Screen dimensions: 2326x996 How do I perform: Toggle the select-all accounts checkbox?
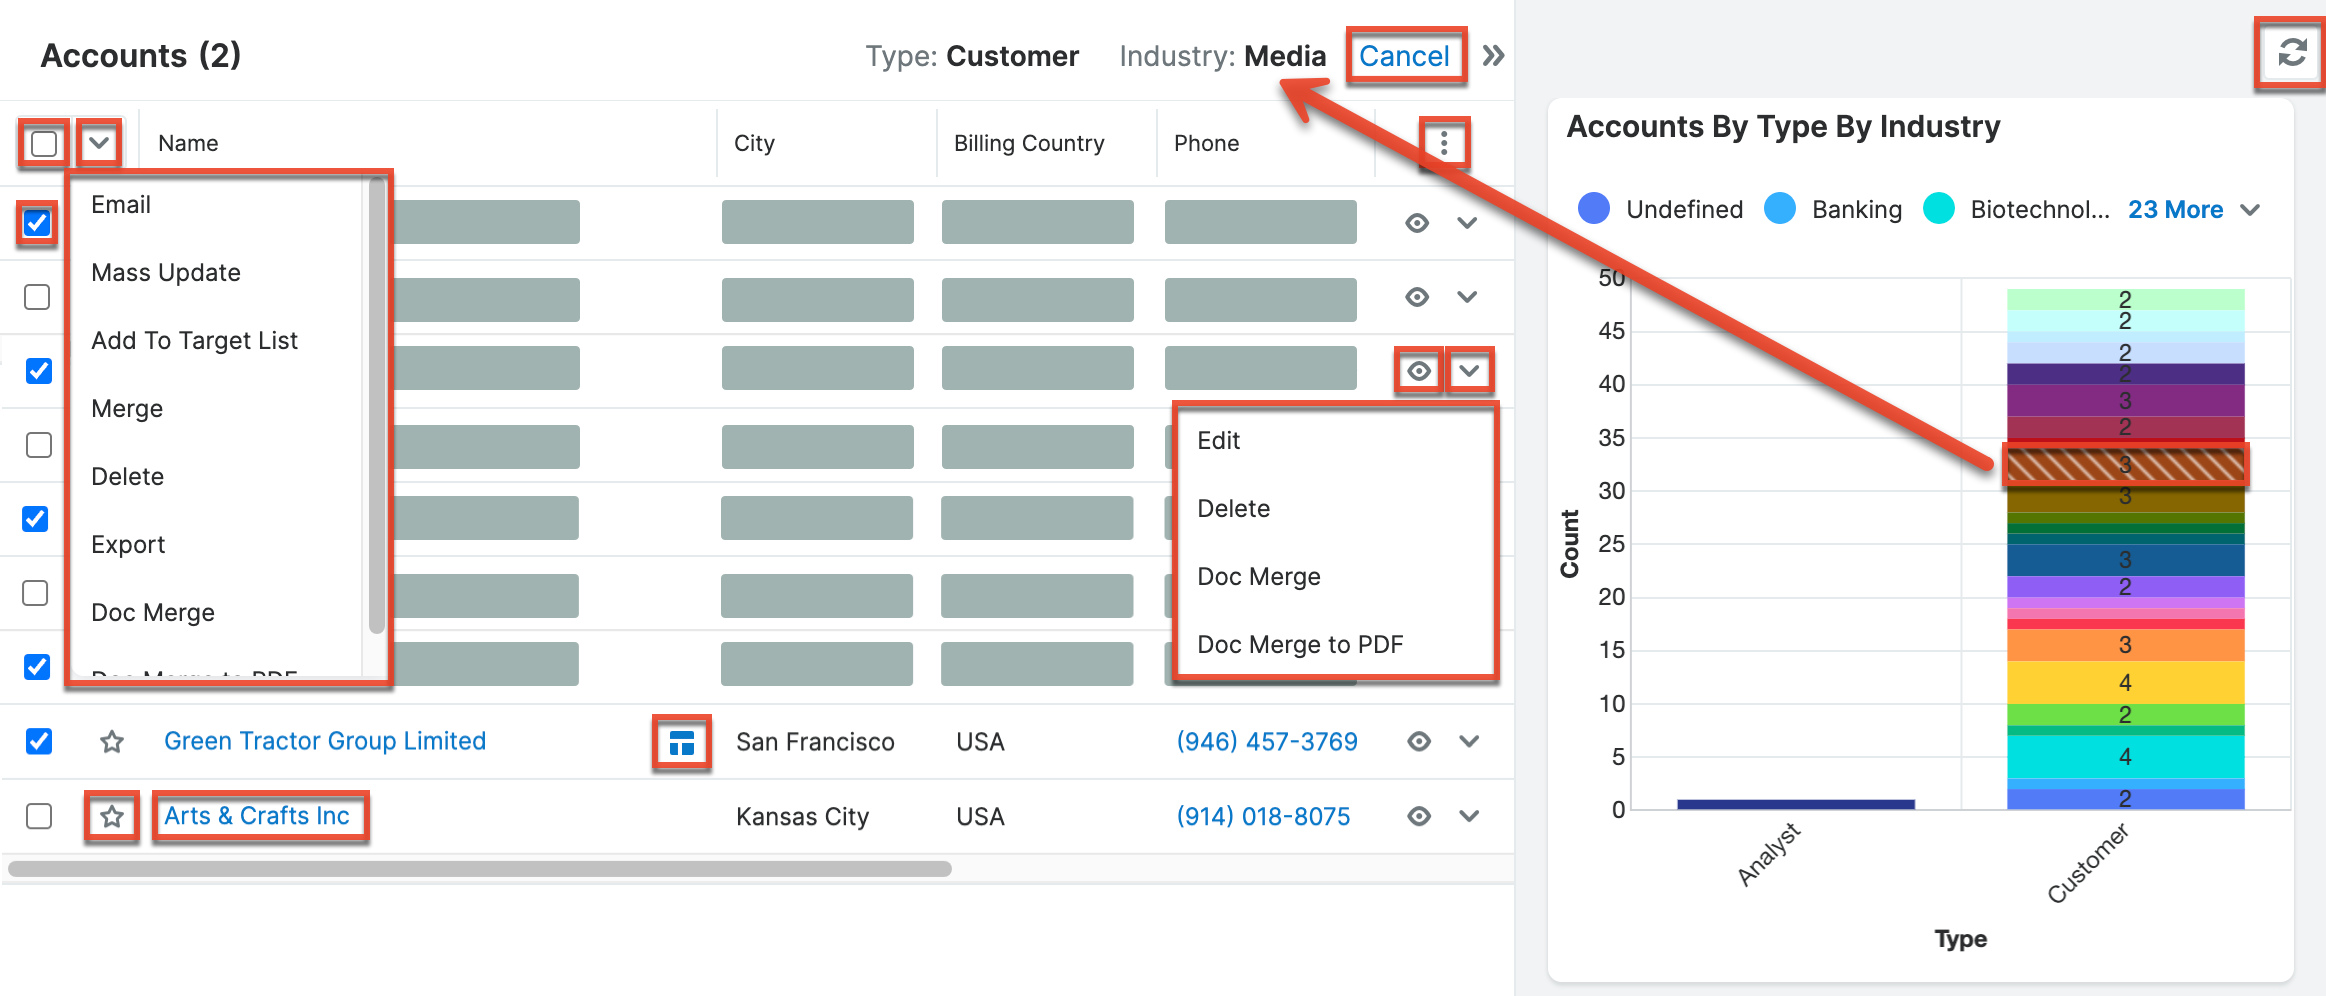tap(44, 144)
